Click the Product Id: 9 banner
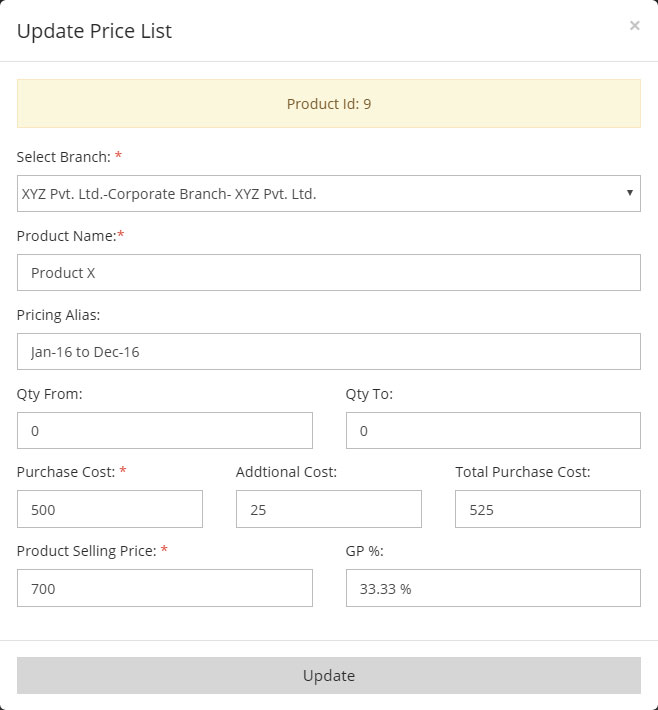The image size is (658, 710). click(x=329, y=104)
